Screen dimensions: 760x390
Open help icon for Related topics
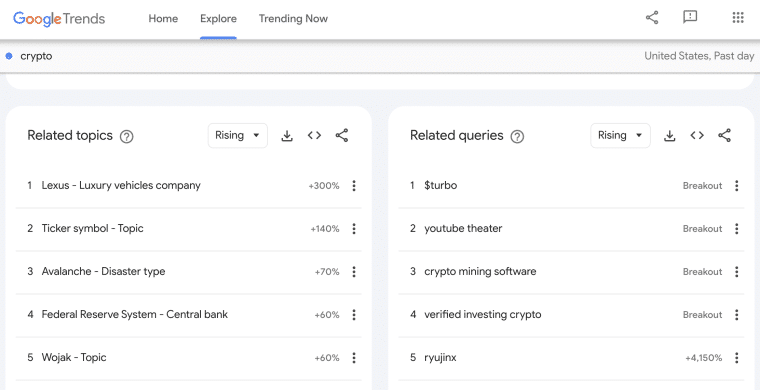coord(127,137)
